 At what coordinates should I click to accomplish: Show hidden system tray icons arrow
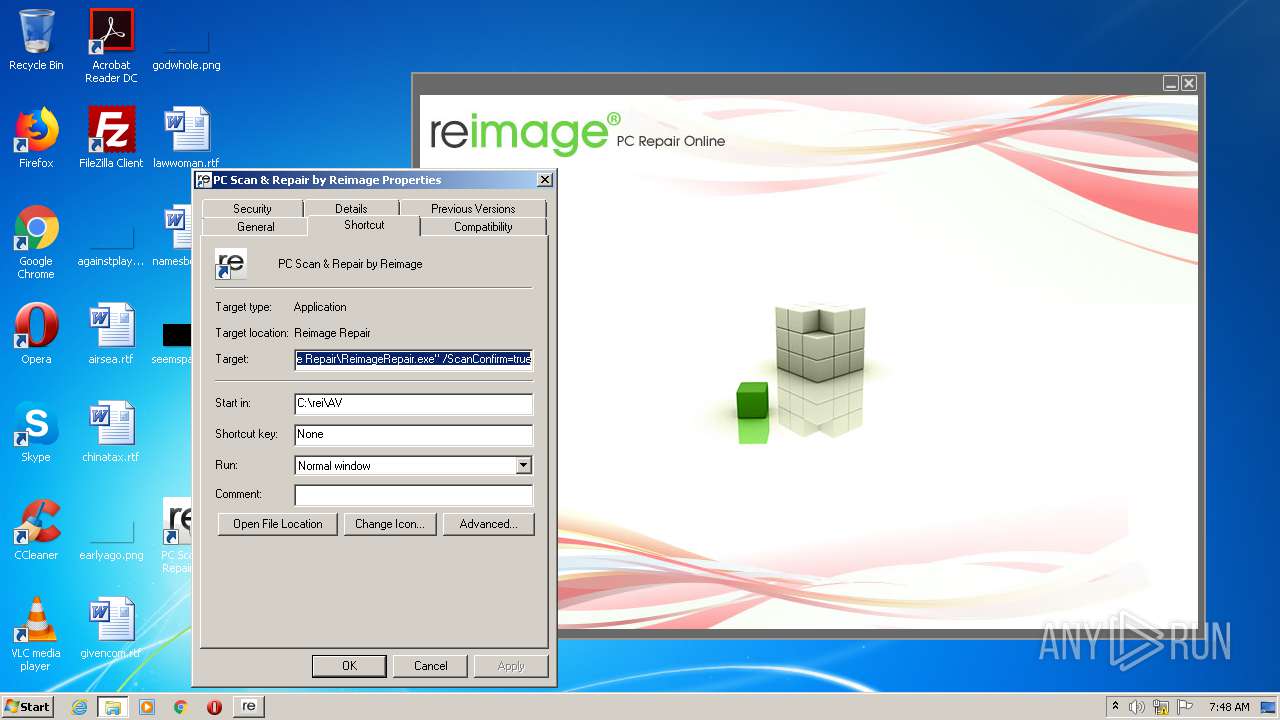[x=1116, y=707]
